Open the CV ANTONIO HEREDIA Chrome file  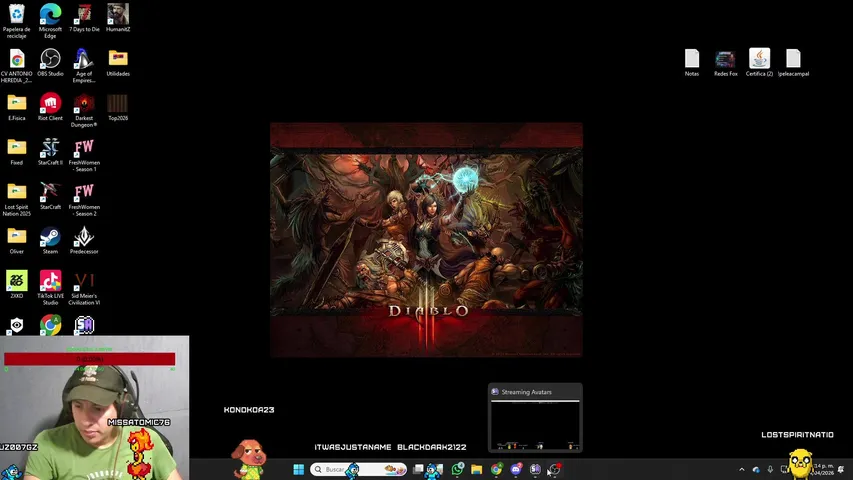[17, 65]
